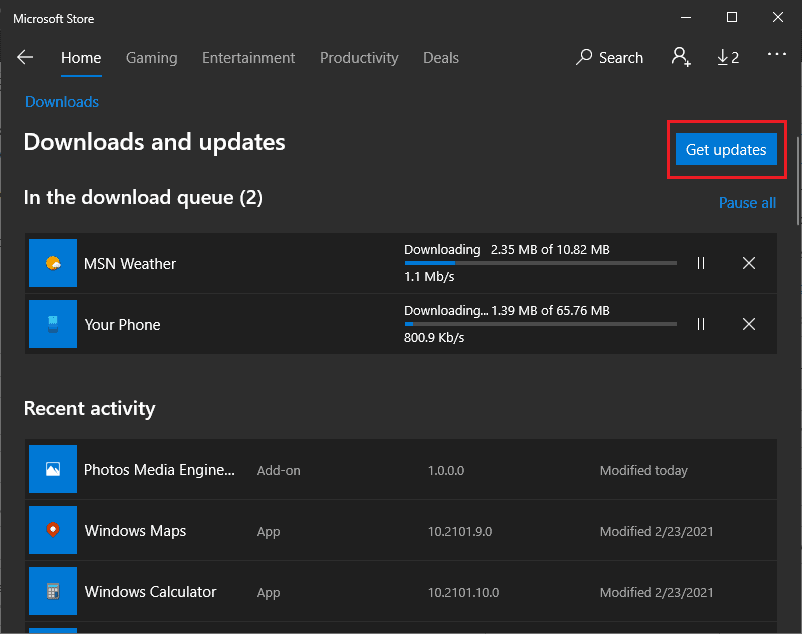Click the Get updates button
802x634 pixels.
click(726, 149)
